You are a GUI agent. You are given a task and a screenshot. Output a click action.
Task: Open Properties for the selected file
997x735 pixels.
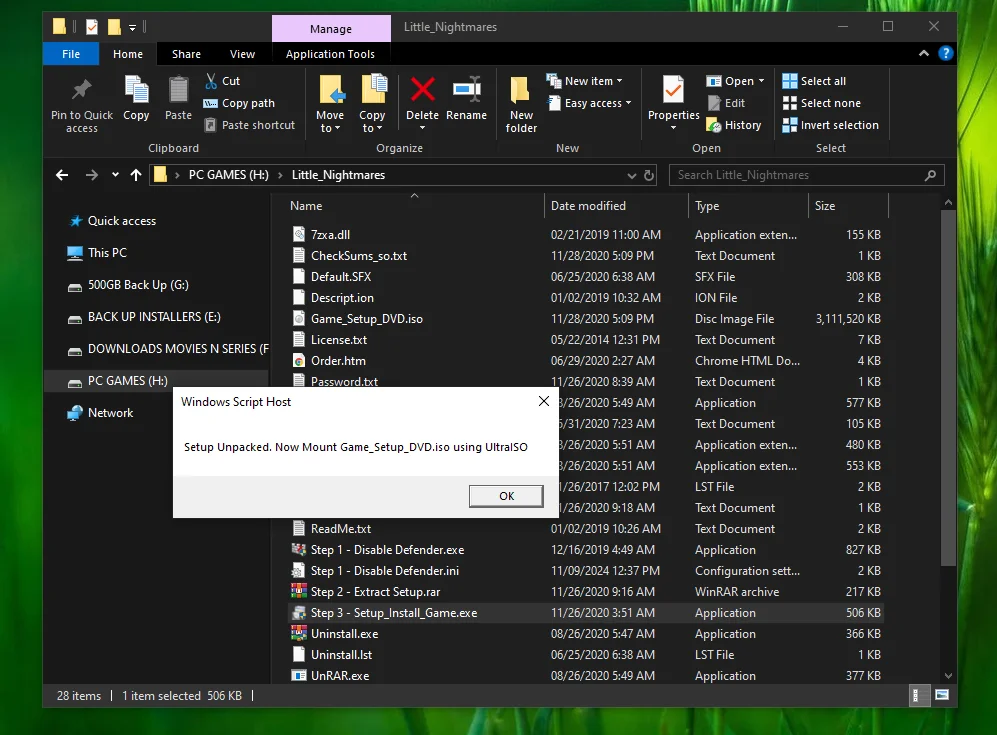[673, 102]
